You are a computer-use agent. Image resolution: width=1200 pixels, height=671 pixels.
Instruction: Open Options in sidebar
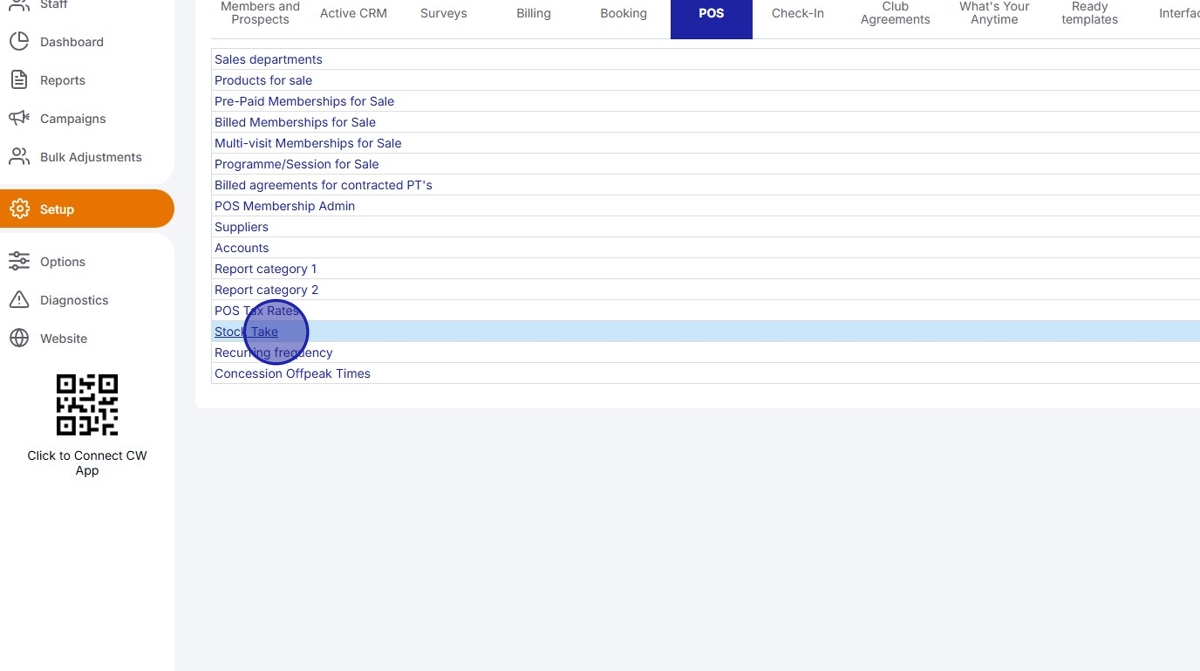coord(62,261)
